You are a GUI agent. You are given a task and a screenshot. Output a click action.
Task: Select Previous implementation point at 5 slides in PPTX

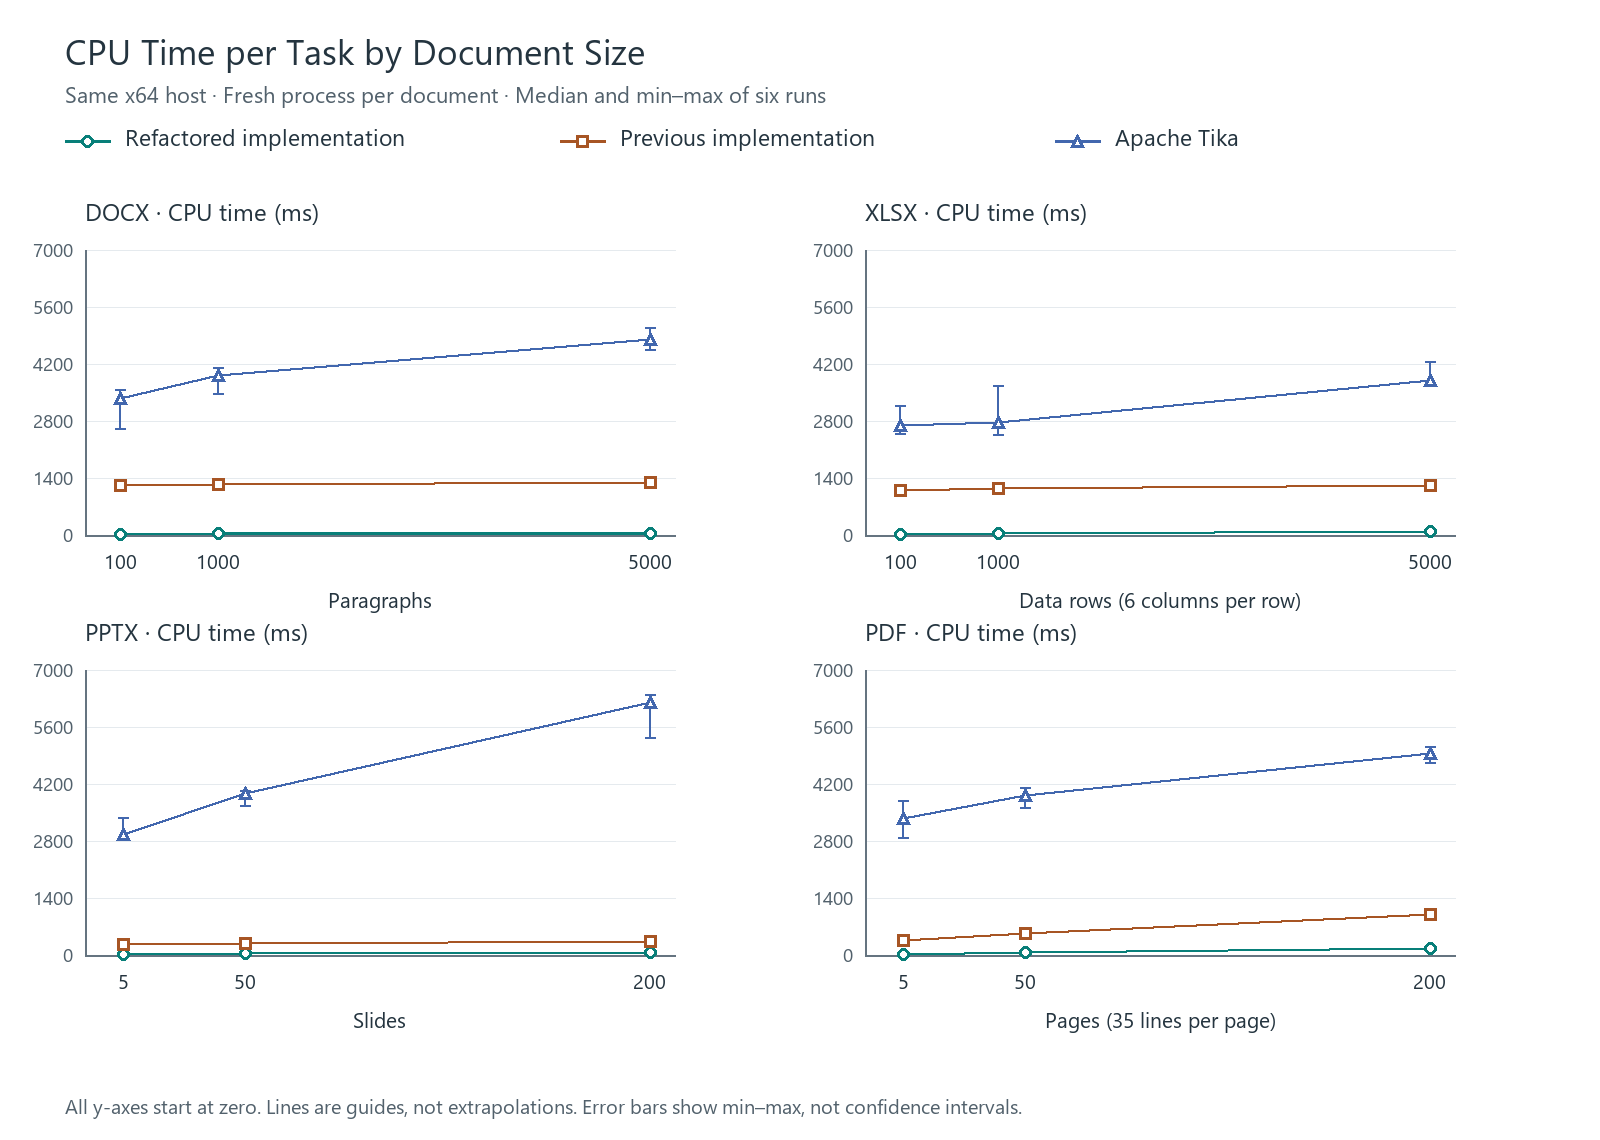(x=123, y=944)
